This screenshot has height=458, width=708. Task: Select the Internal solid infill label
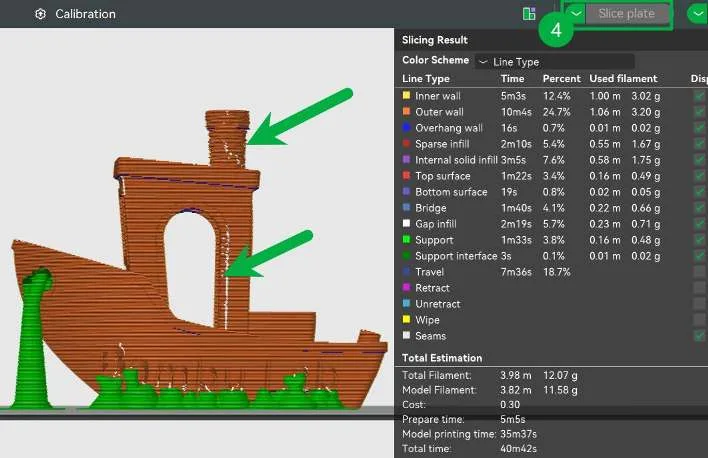456,160
